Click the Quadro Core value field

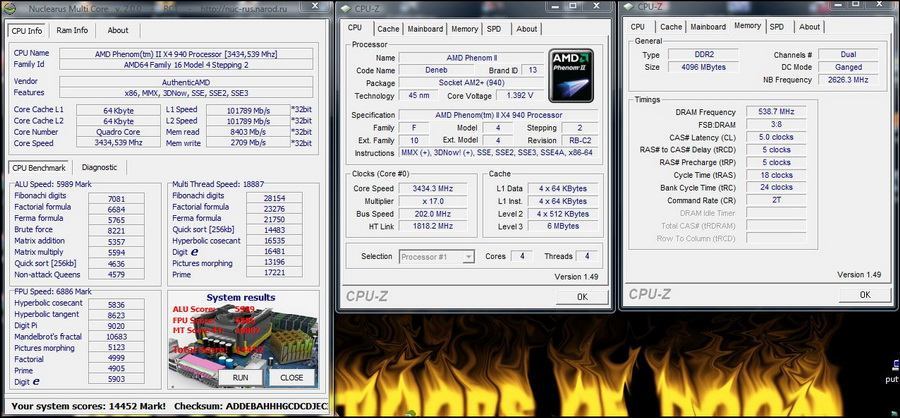(x=118, y=132)
